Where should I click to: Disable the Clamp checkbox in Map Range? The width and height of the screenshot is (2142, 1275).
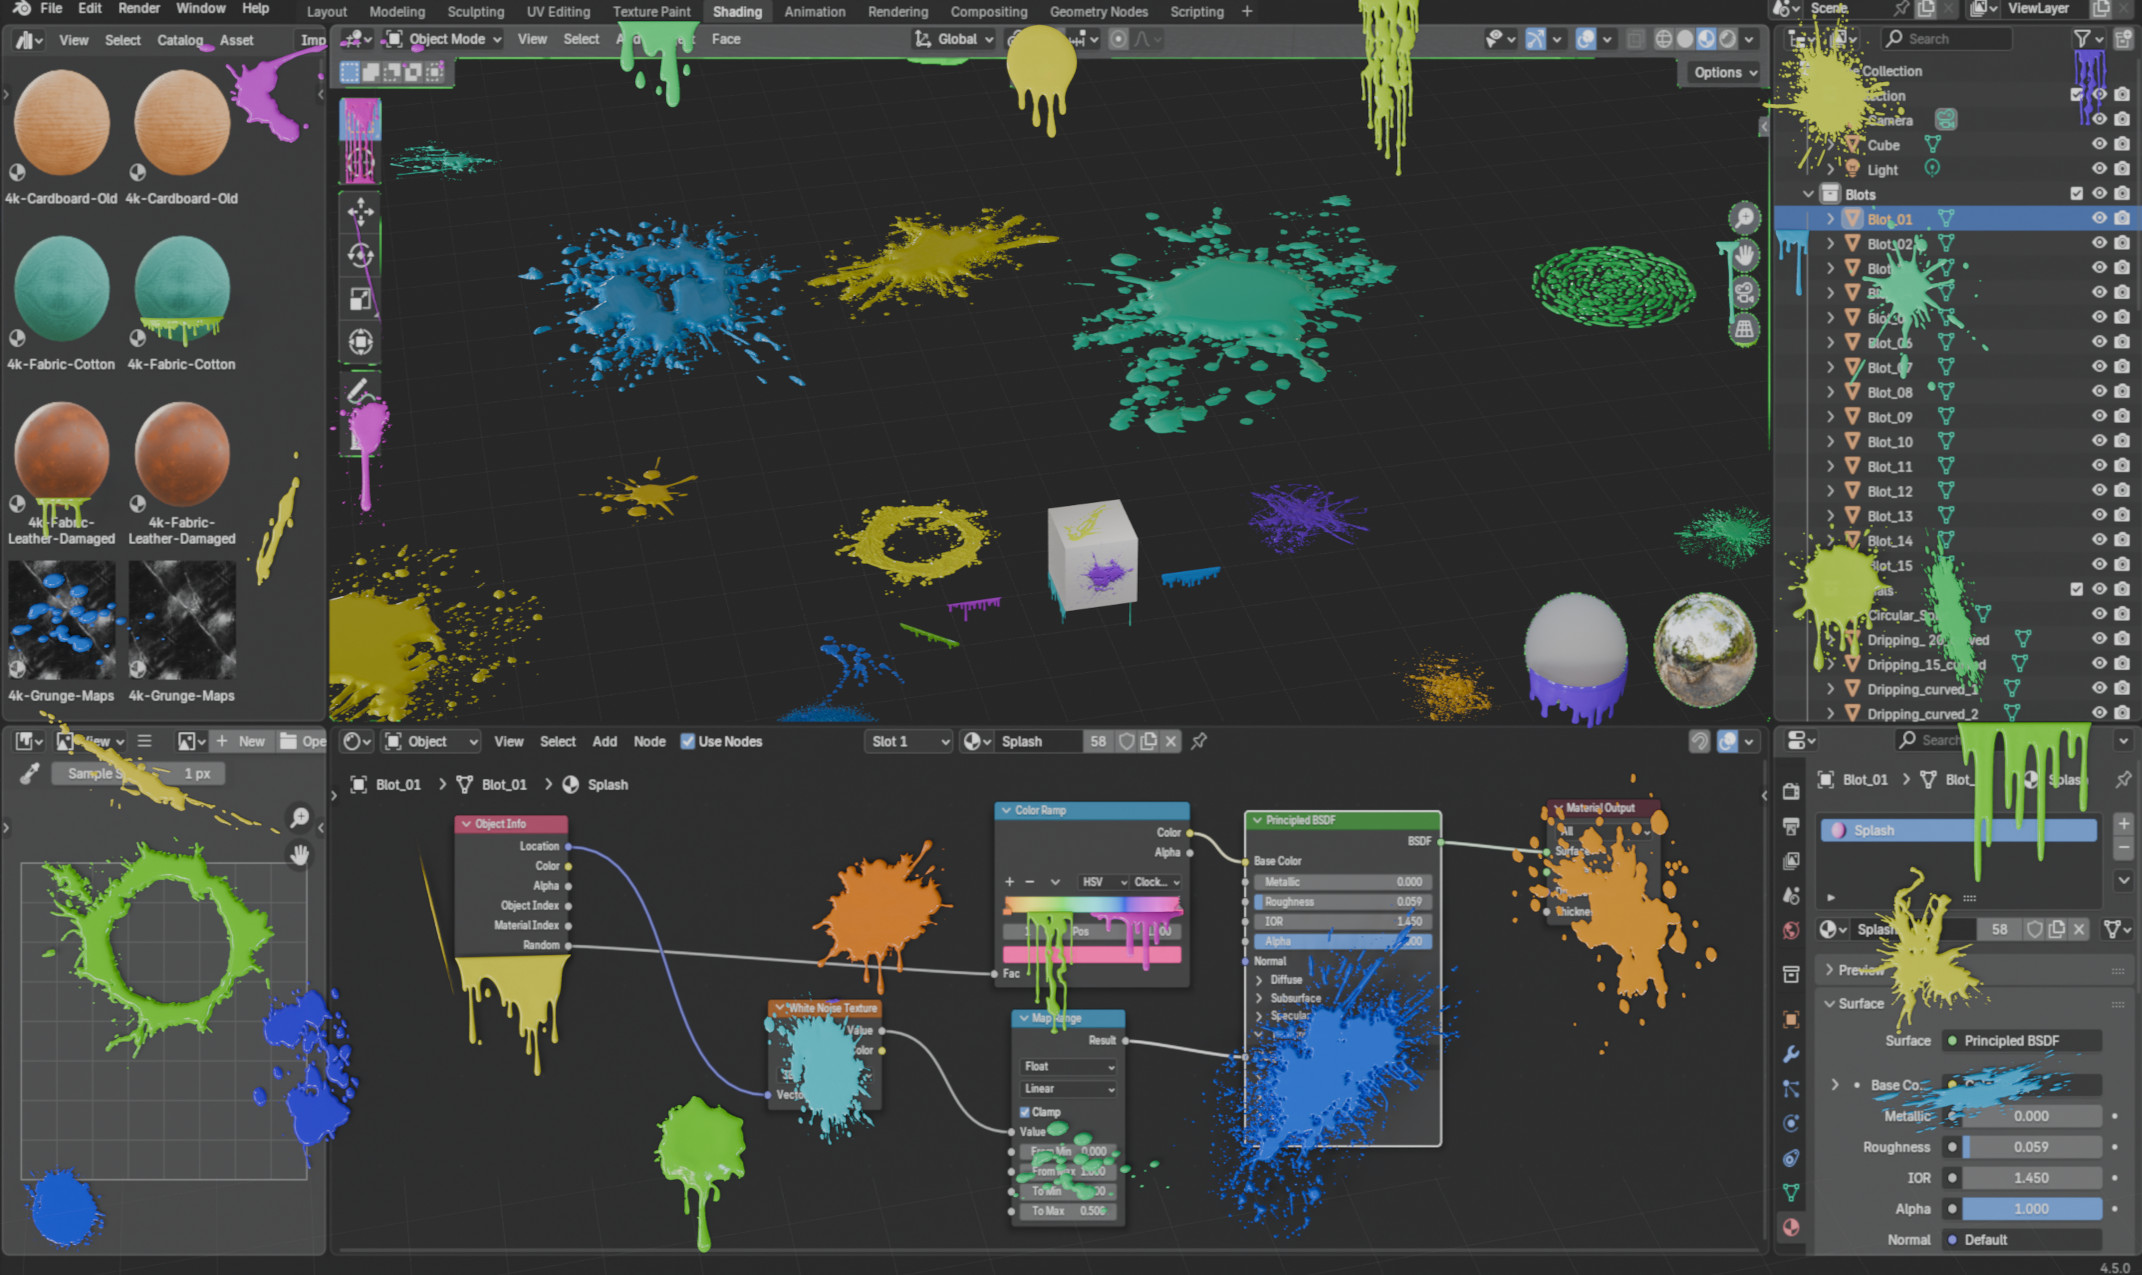point(1025,1112)
